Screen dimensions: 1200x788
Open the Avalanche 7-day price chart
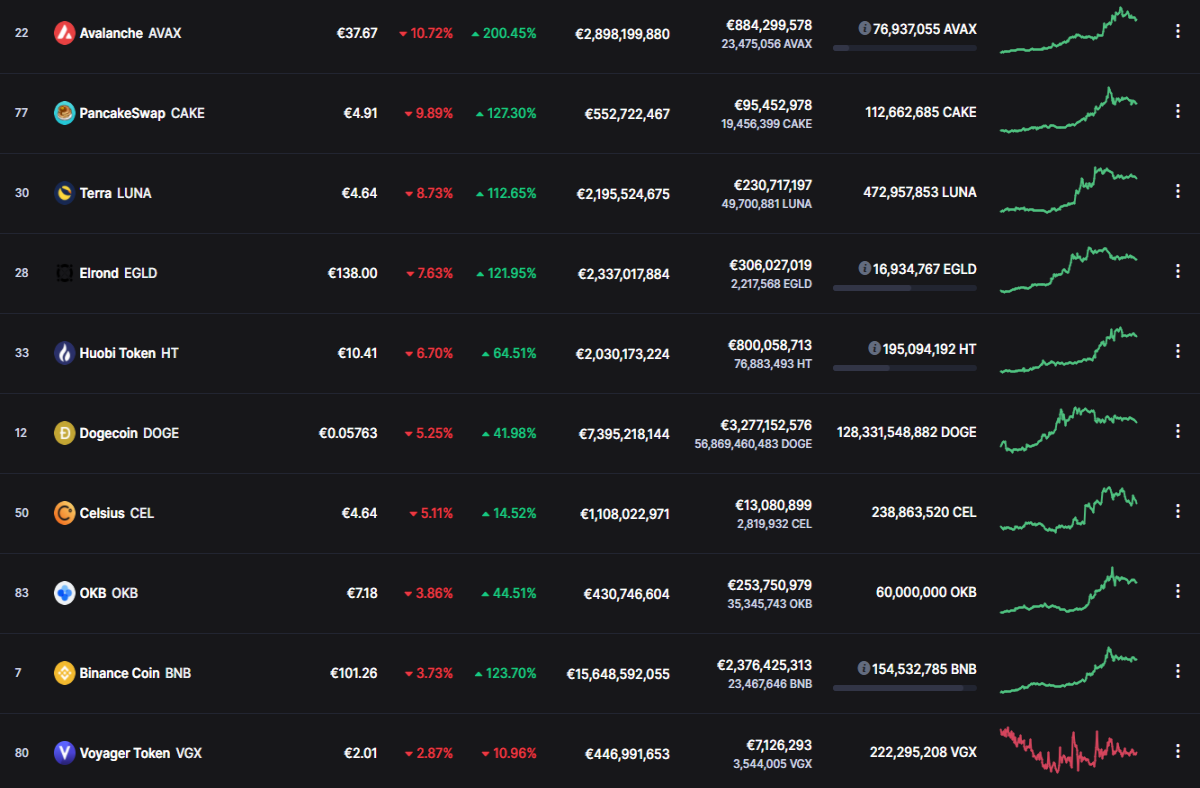point(1068,30)
